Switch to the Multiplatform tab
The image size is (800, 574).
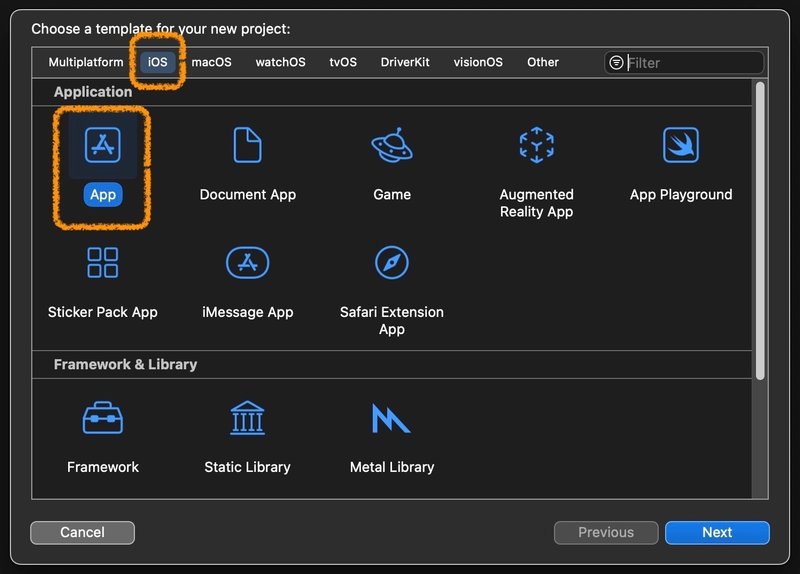86,62
